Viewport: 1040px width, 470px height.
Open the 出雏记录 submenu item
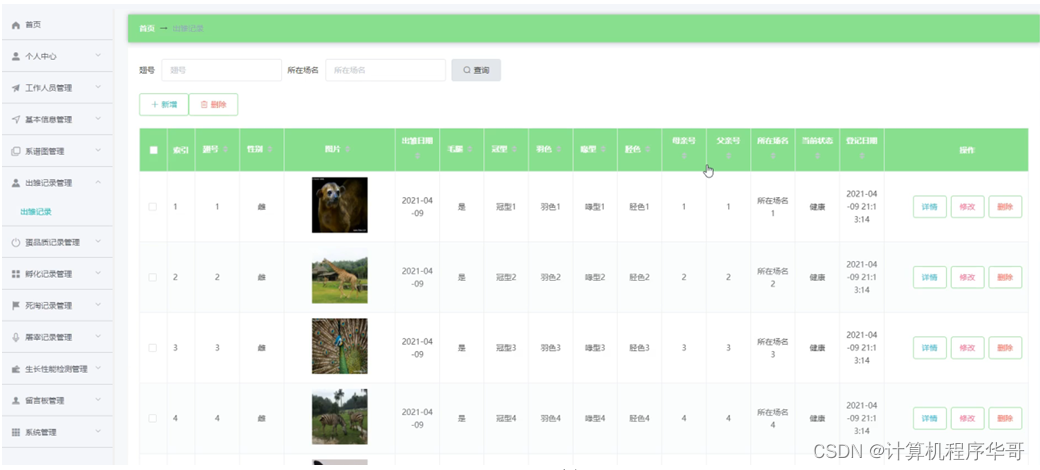(36, 212)
